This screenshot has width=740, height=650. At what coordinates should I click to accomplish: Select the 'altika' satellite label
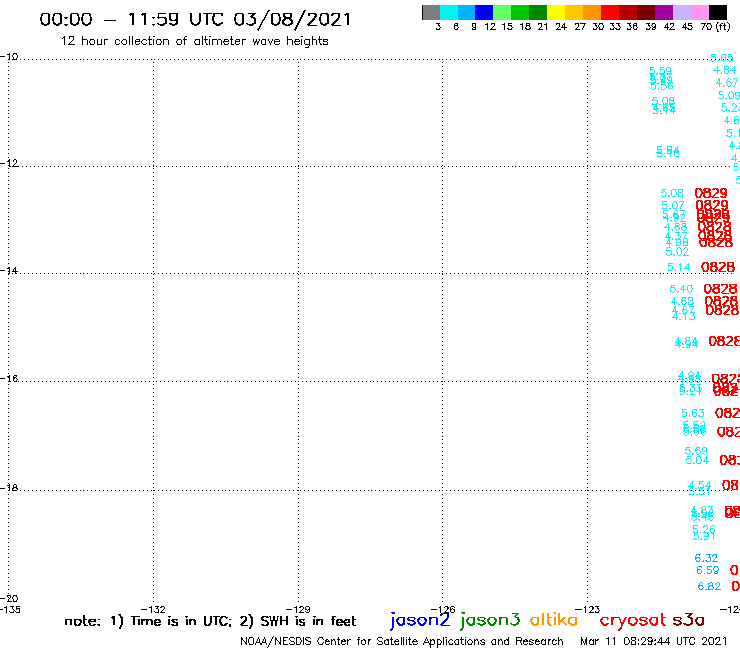[x=554, y=619]
